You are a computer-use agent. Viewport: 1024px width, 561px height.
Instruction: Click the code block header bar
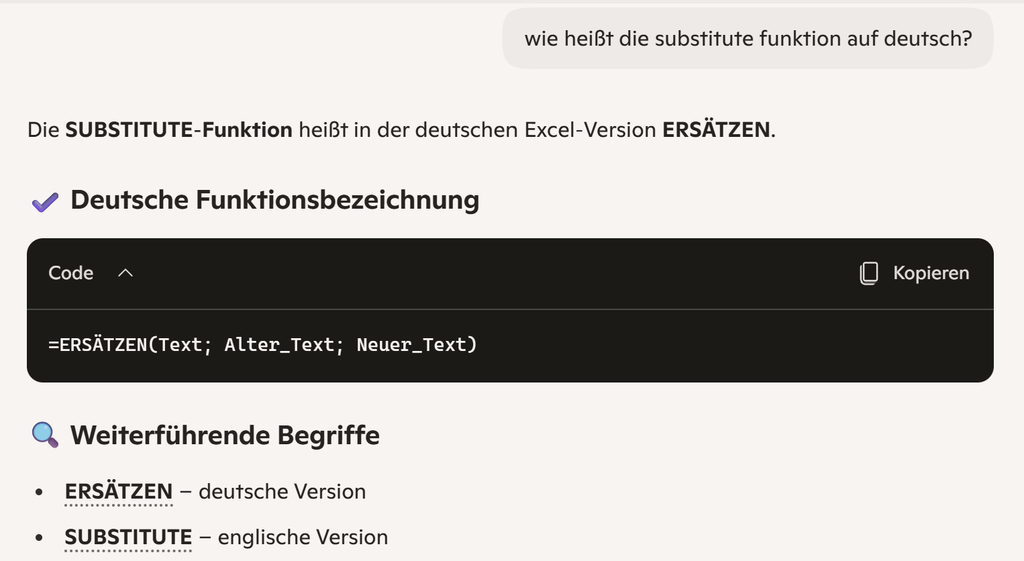pos(510,274)
